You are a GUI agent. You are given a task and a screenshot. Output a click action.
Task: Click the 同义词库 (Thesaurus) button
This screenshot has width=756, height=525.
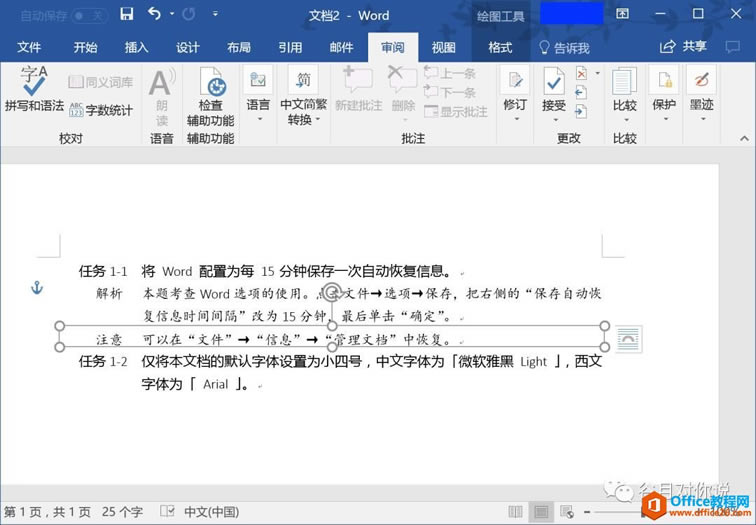pos(100,82)
